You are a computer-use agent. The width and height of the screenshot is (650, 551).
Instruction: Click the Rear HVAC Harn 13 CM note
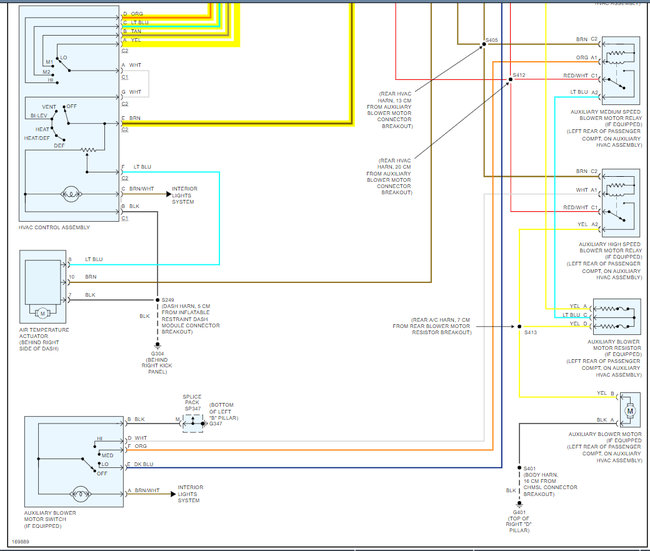390,110
